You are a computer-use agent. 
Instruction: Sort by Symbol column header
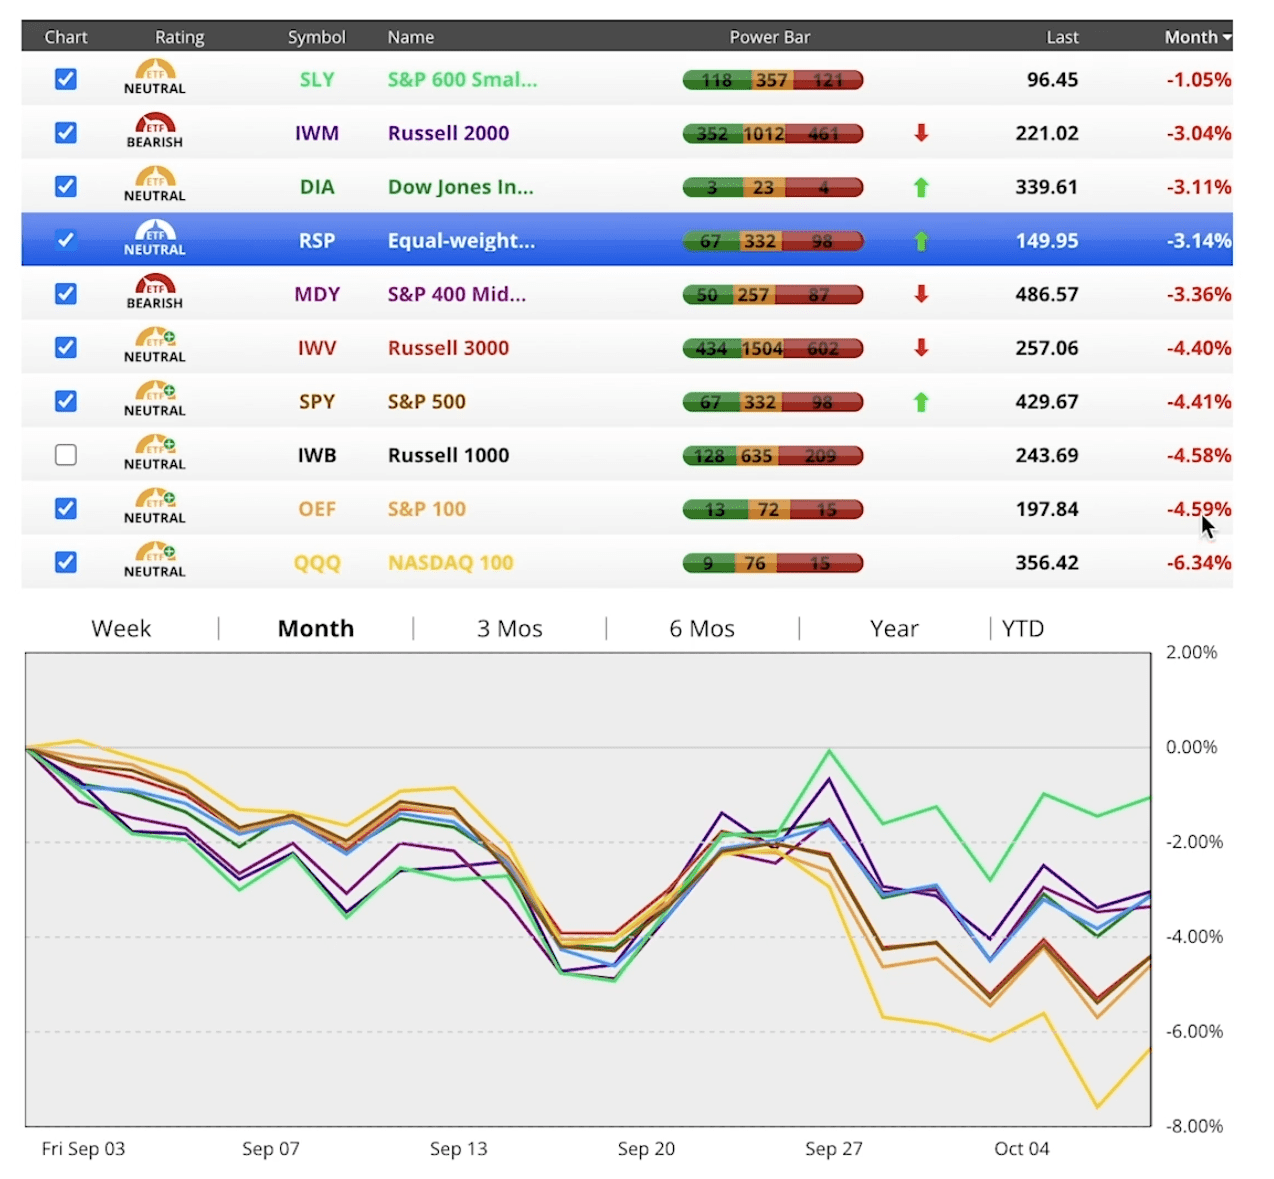(x=317, y=37)
